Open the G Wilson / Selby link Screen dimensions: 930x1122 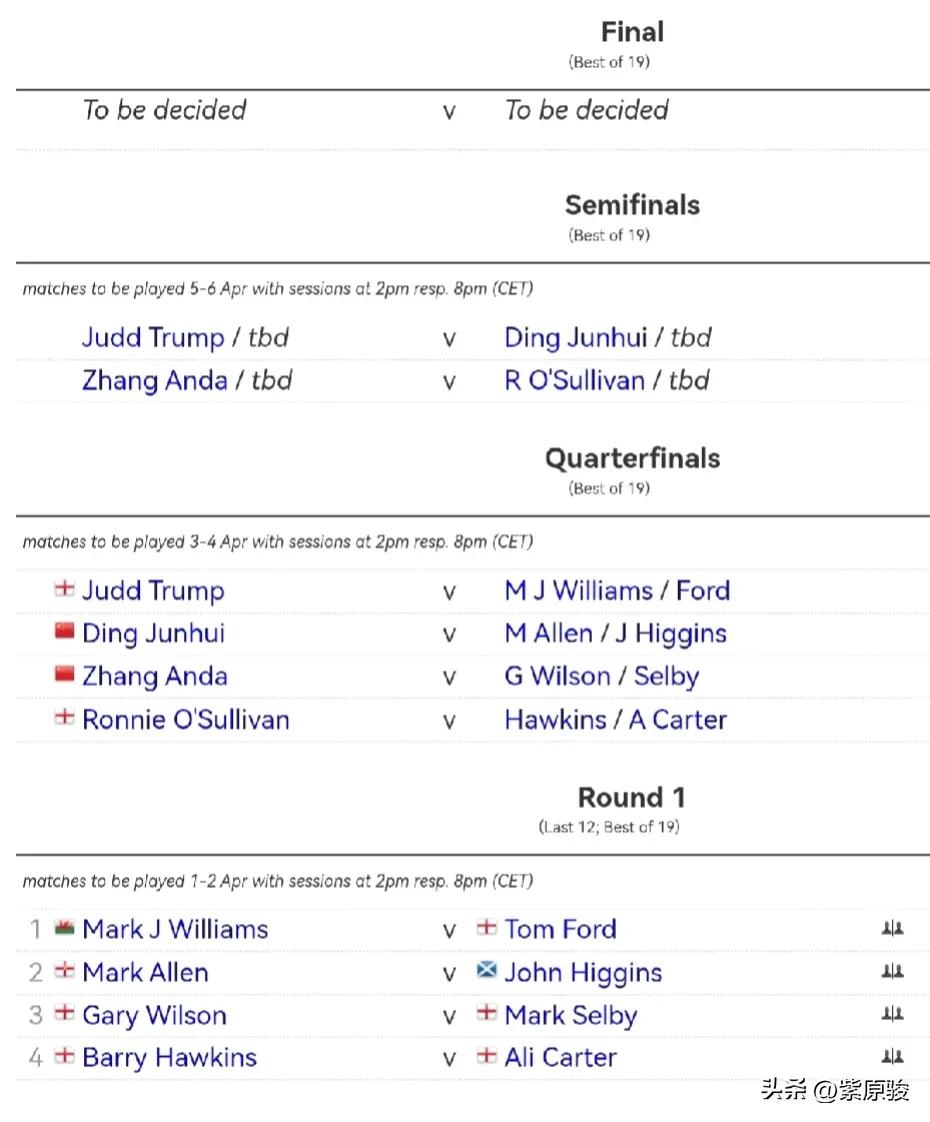[602, 677]
